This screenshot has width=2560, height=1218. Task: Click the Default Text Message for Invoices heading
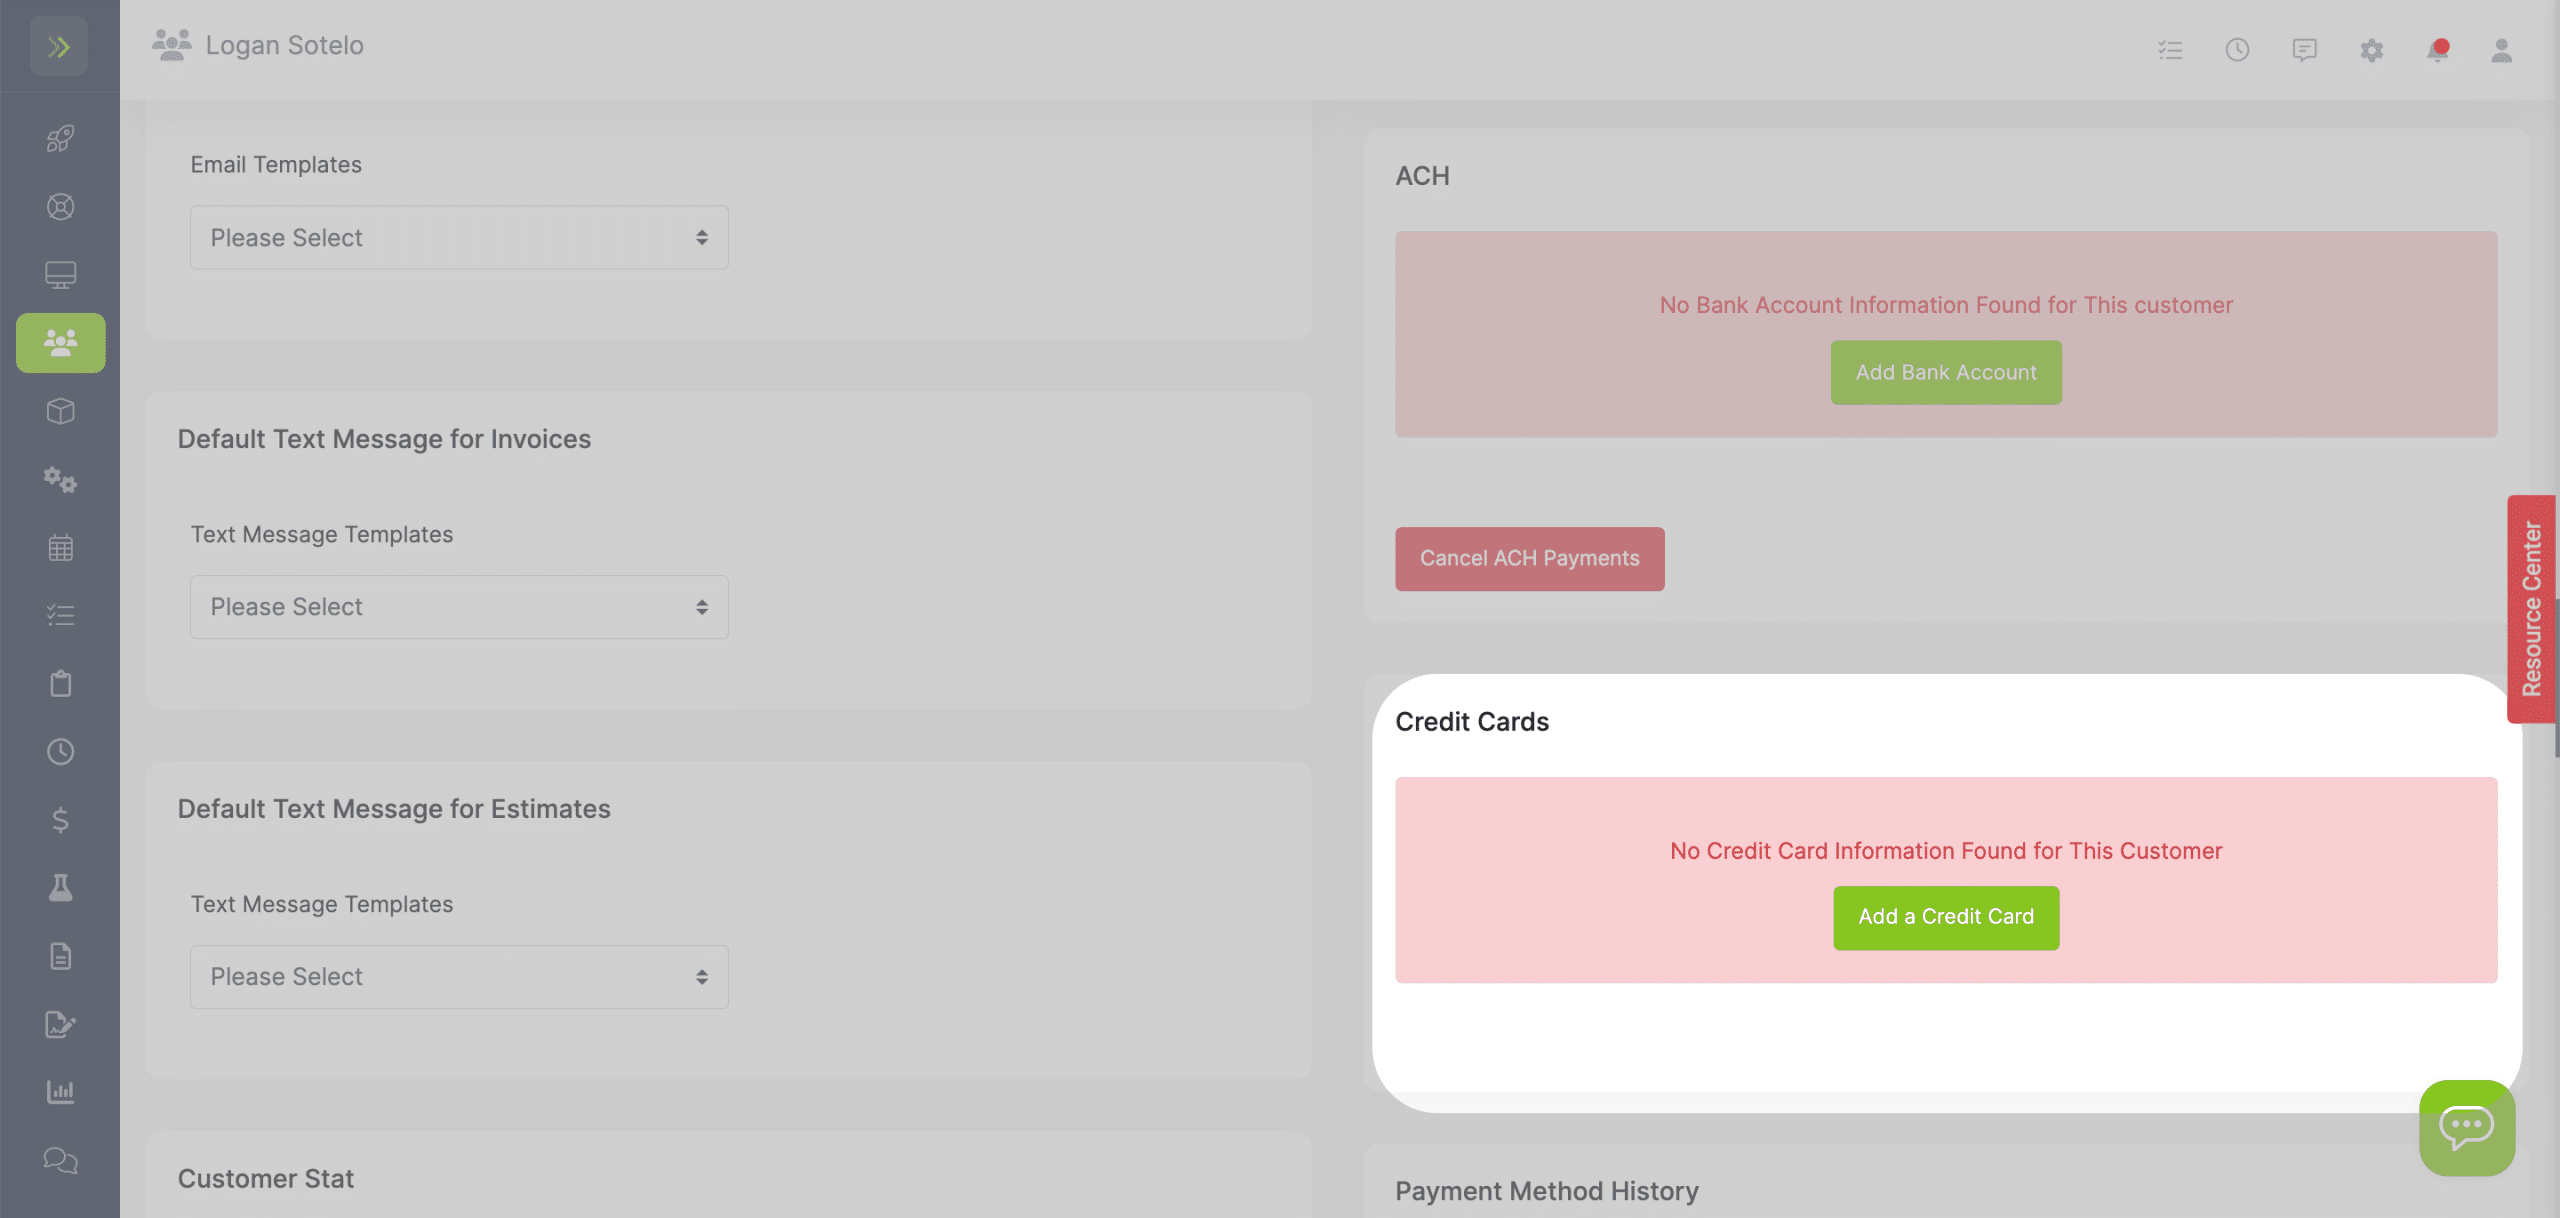(x=384, y=440)
